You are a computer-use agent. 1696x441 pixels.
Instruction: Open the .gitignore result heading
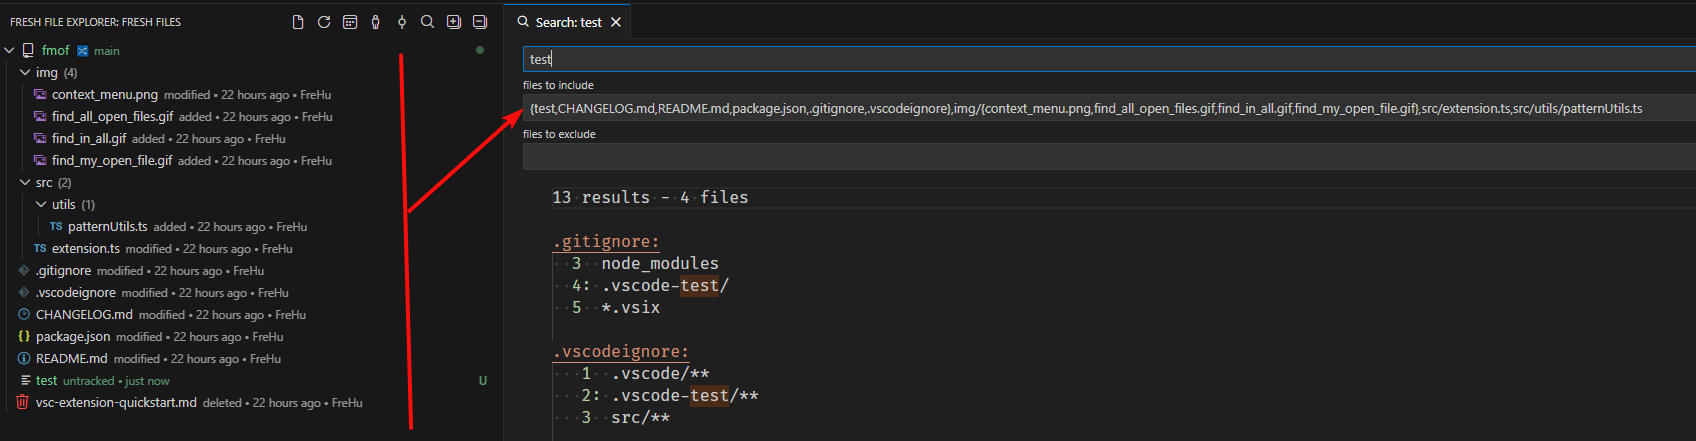click(x=606, y=242)
